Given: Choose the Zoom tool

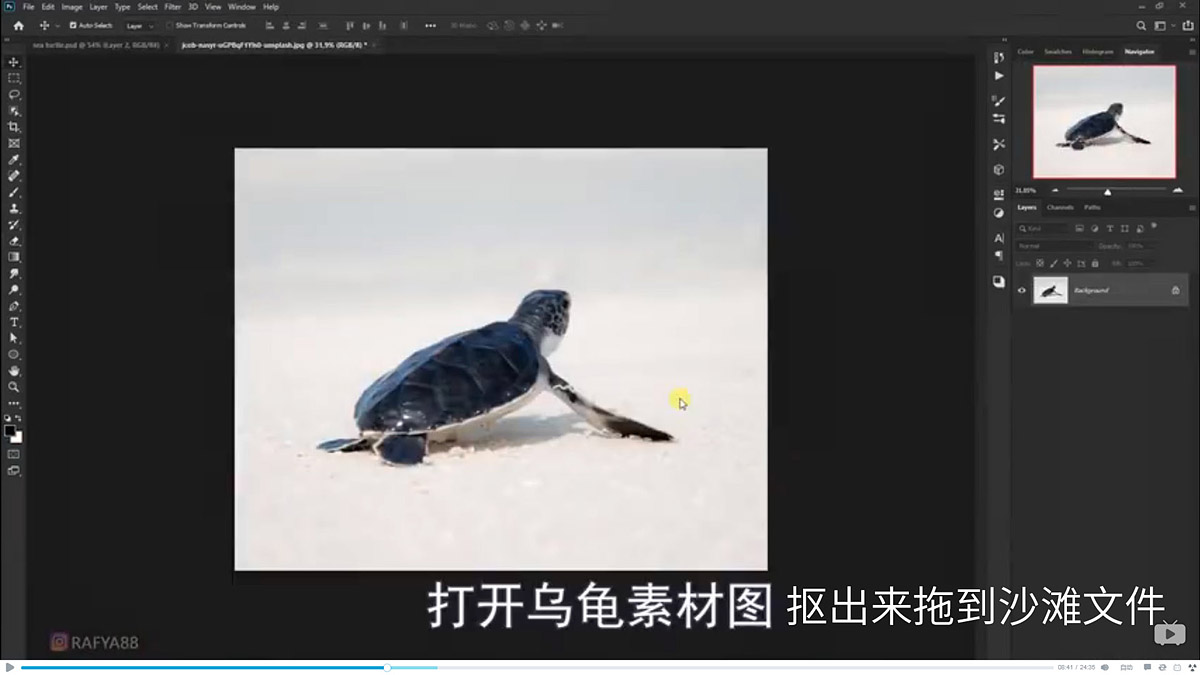Looking at the screenshot, I should (14, 386).
